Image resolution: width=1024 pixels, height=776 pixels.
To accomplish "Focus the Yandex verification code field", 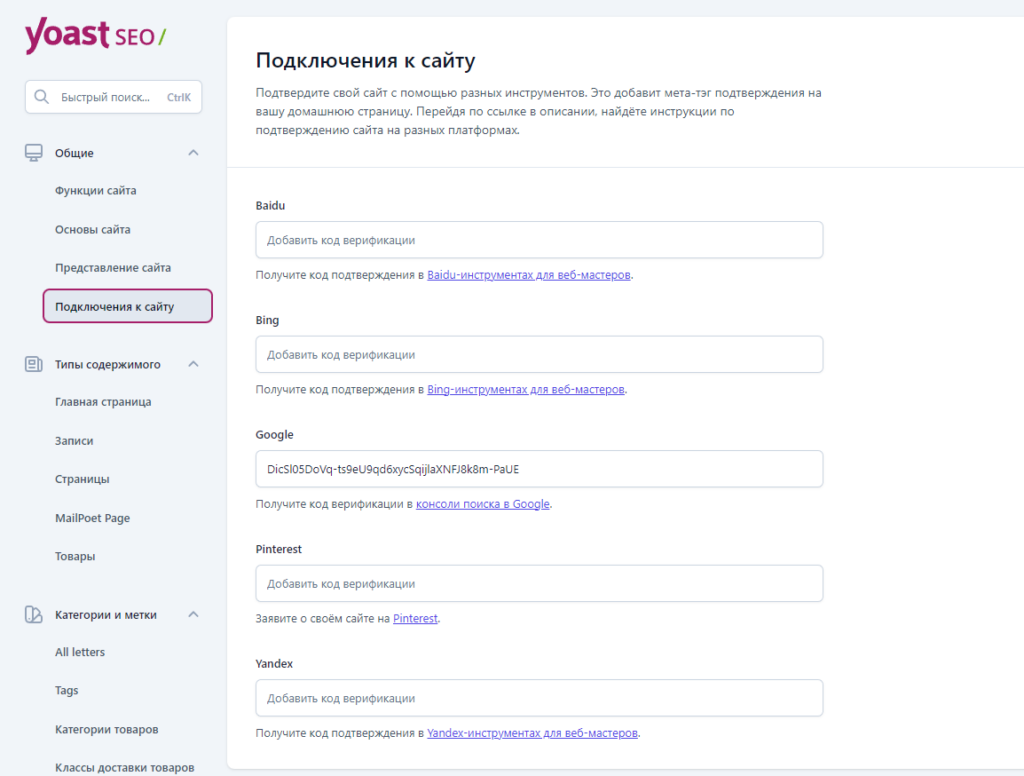I will [539, 698].
